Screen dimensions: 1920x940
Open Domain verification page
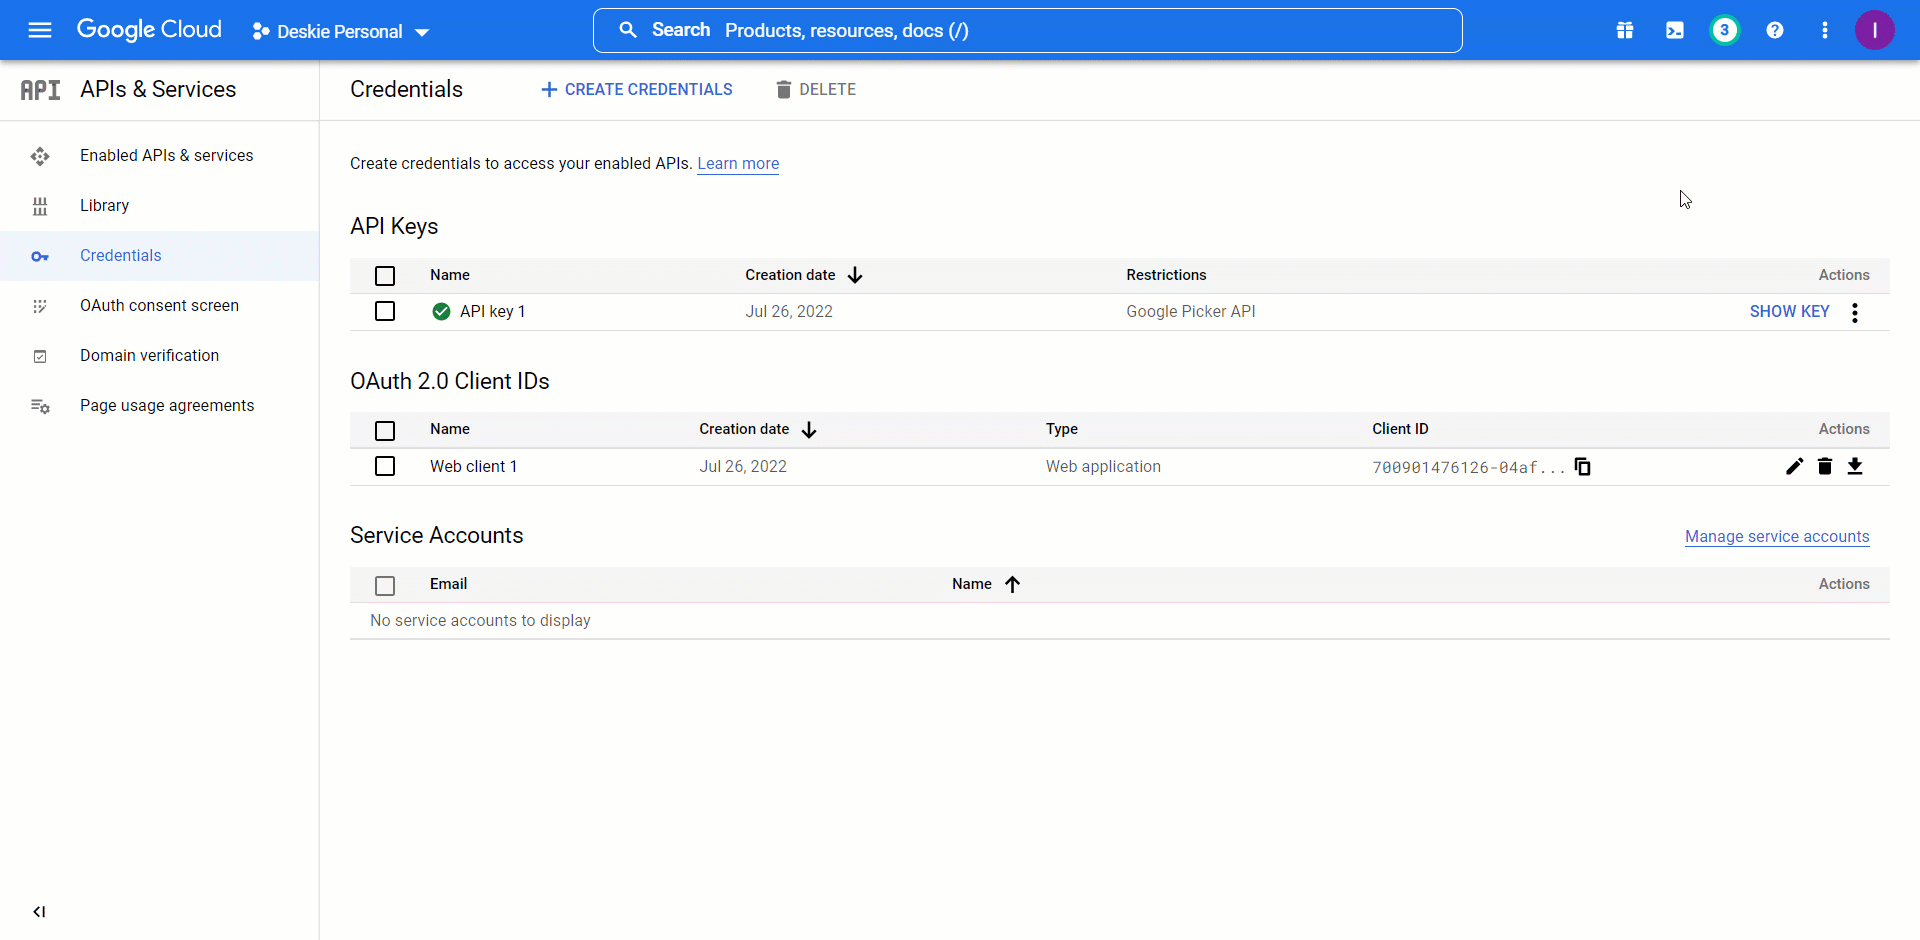click(x=150, y=355)
